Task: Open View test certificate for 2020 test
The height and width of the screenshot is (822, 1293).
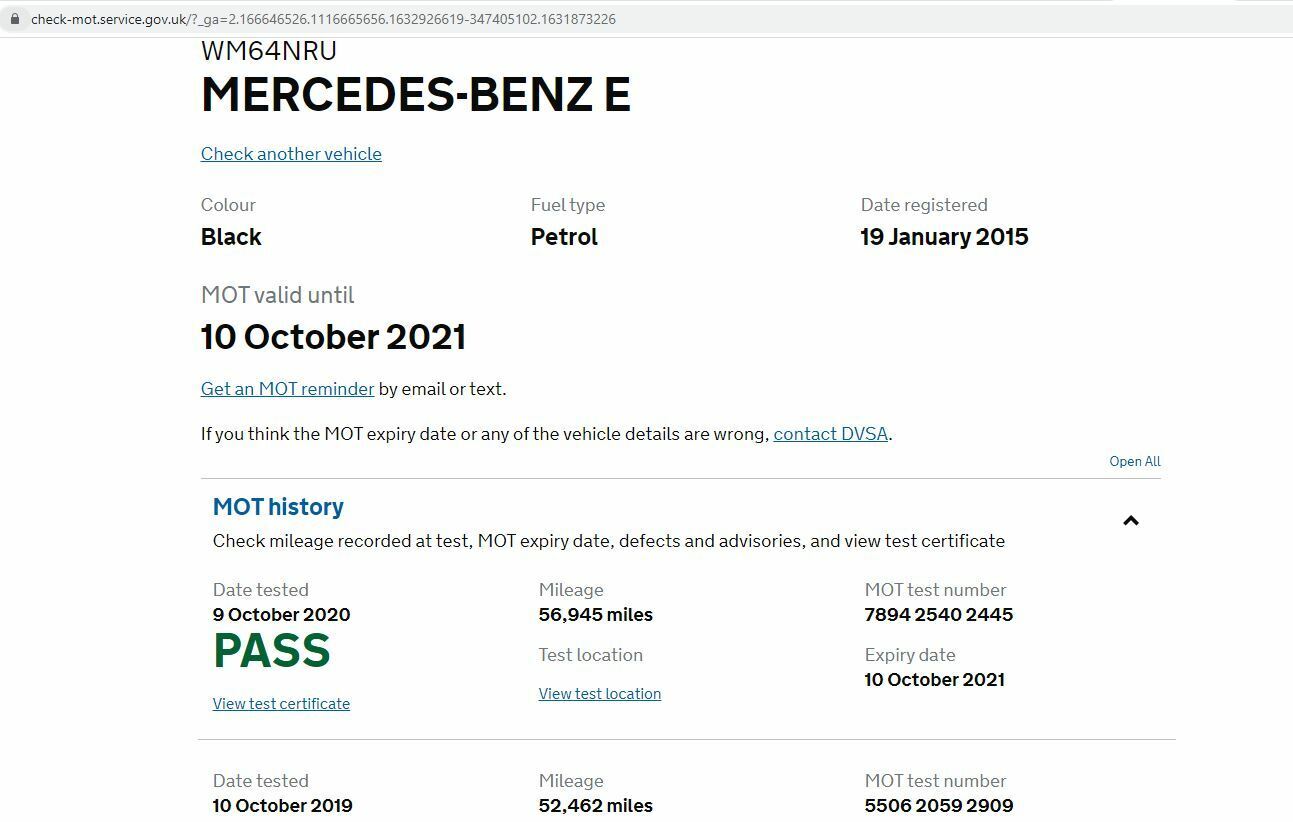Action: tap(281, 704)
